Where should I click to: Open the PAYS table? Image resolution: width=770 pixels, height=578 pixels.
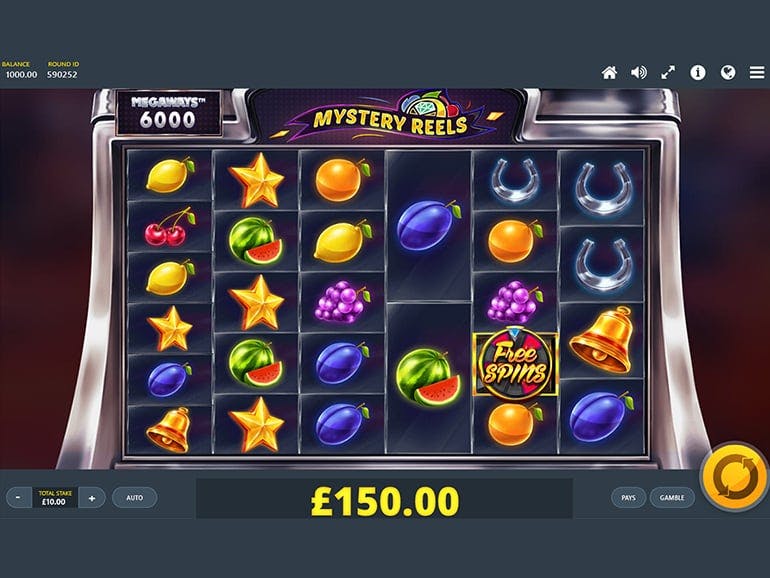(x=628, y=497)
